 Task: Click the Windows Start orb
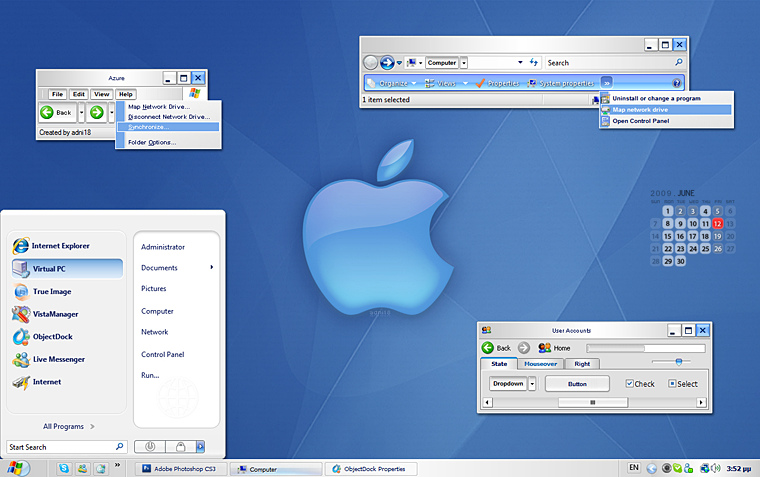[17, 468]
